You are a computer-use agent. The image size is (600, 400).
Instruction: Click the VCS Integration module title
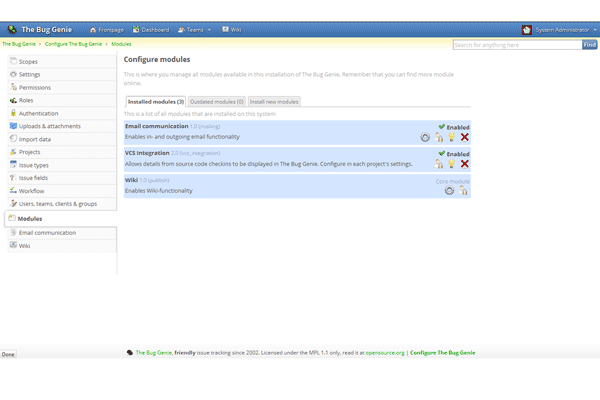[x=147, y=153]
